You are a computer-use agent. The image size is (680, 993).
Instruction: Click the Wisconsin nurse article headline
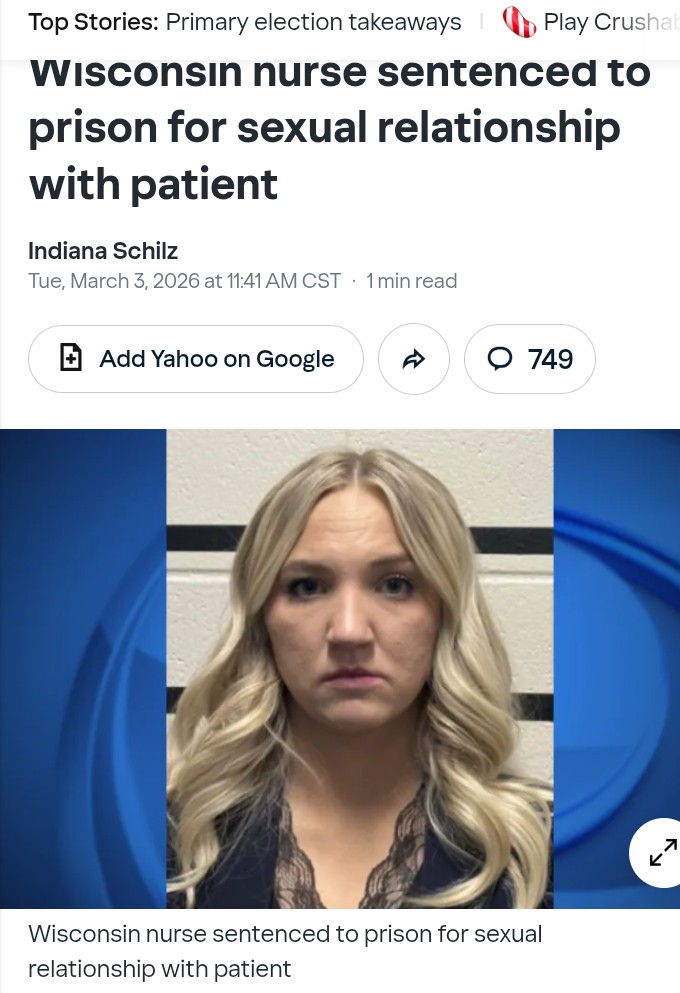(x=340, y=129)
